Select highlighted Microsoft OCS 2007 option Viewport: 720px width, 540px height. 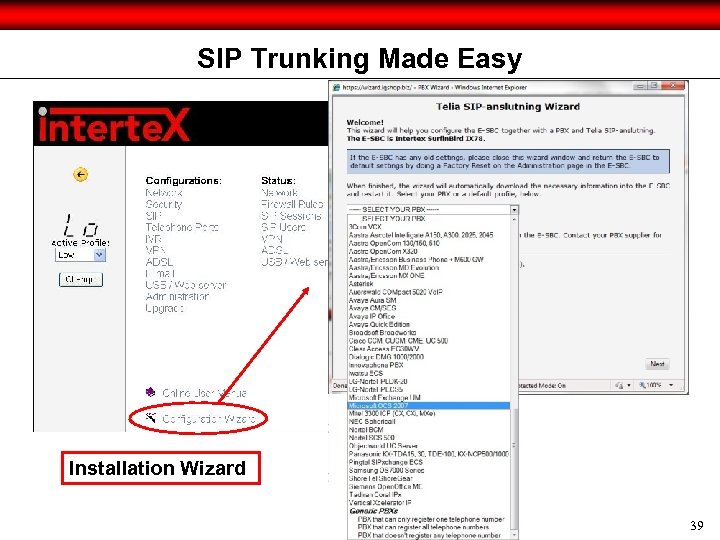click(x=429, y=405)
